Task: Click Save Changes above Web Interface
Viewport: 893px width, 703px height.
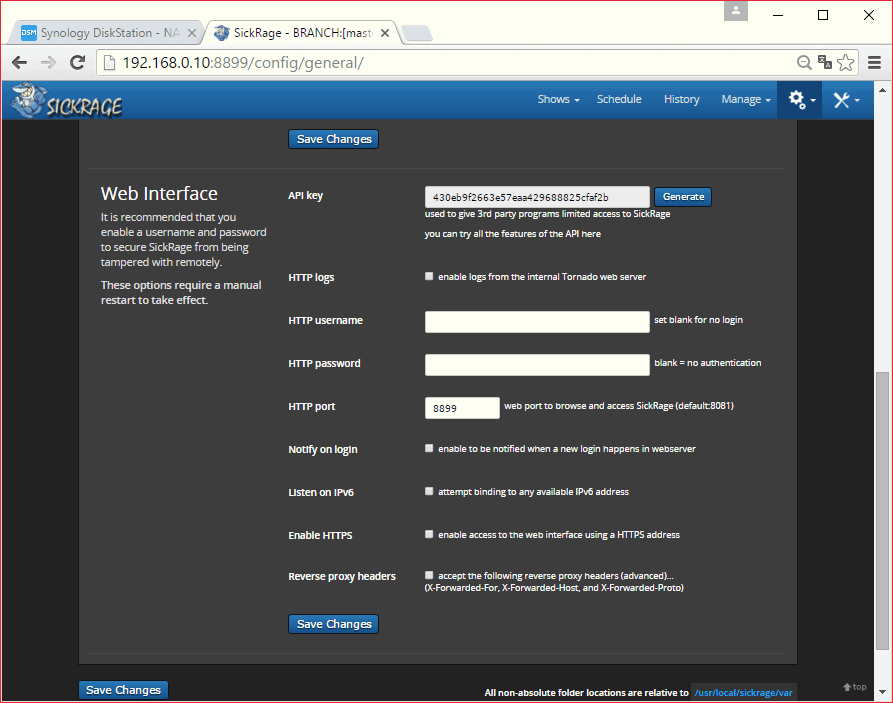Action: click(x=334, y=139)
